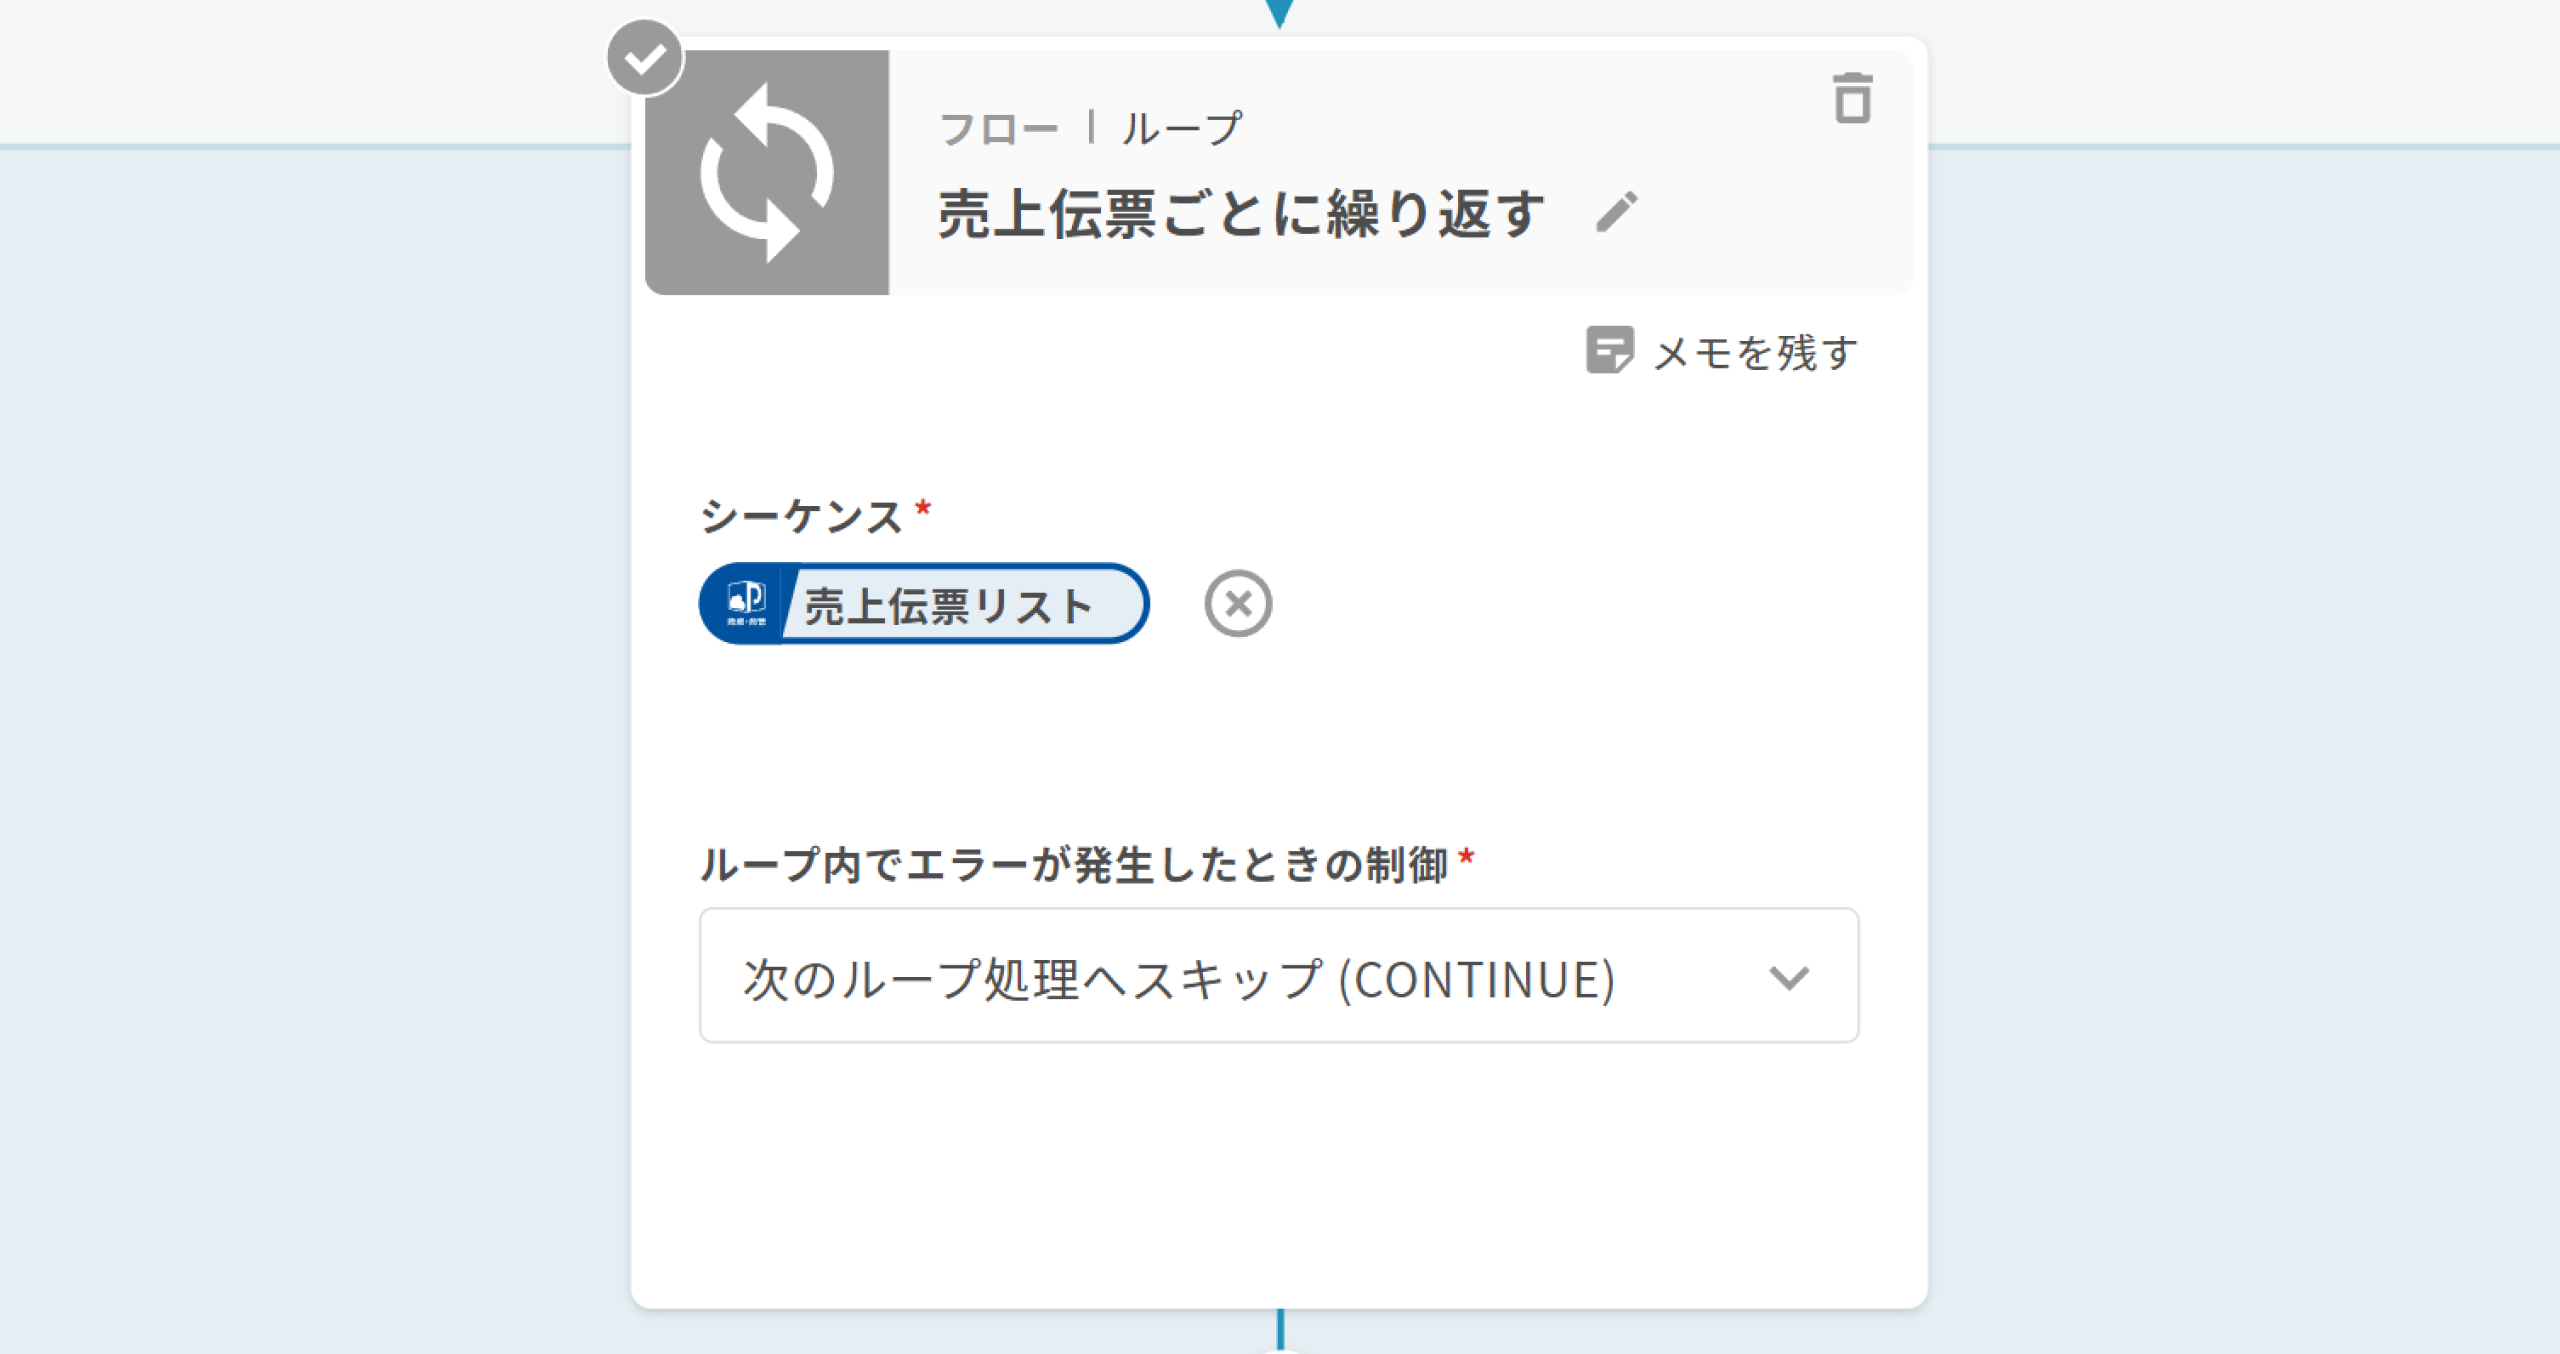Click the step title 売上伝票ごとに繰り返す
The image size is (2560, 1354).
(x=1241, y=214)
